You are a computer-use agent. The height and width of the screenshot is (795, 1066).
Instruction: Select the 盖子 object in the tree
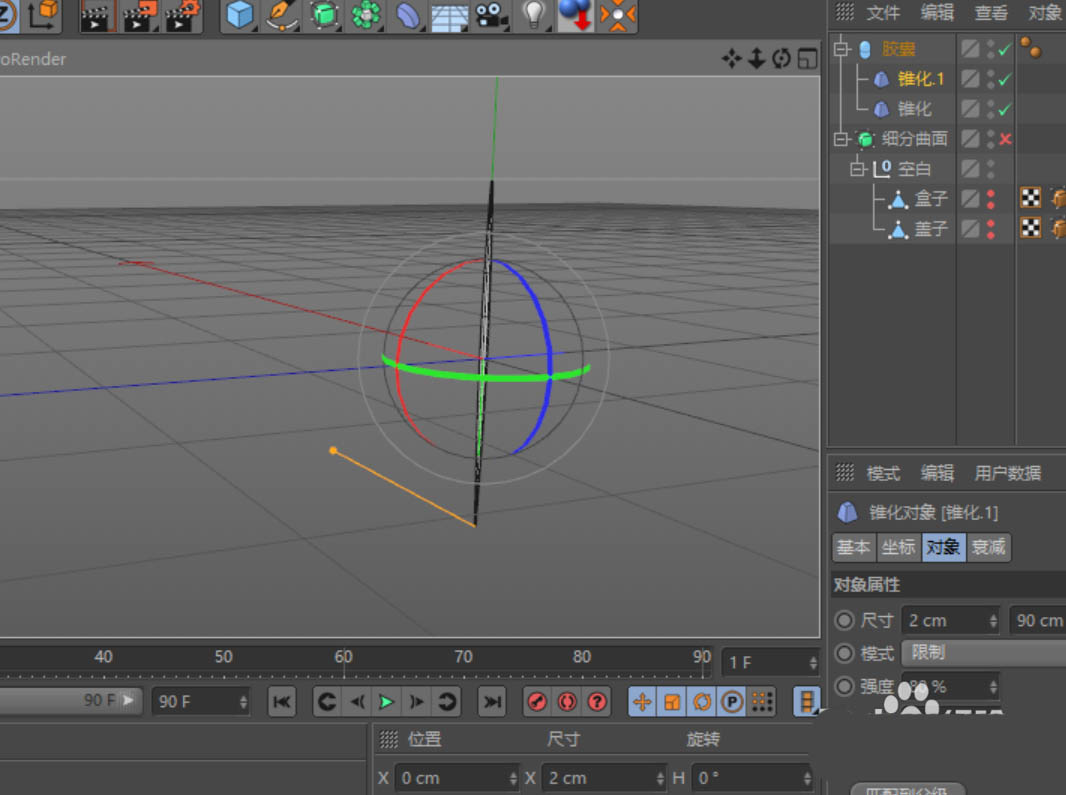click(930, 229)
